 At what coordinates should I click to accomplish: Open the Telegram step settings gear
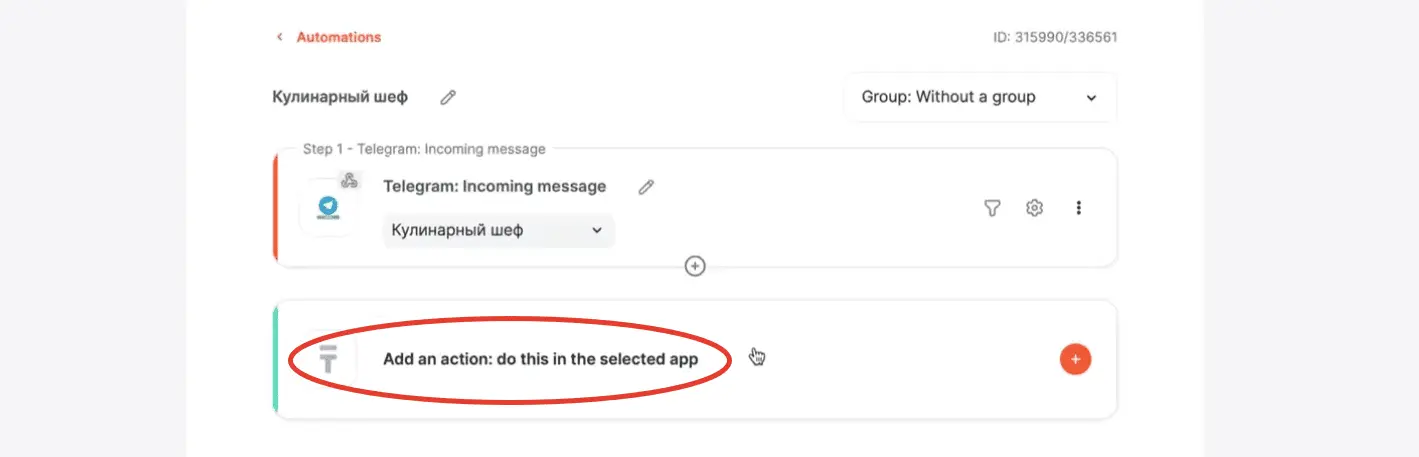coord(1035,208)
